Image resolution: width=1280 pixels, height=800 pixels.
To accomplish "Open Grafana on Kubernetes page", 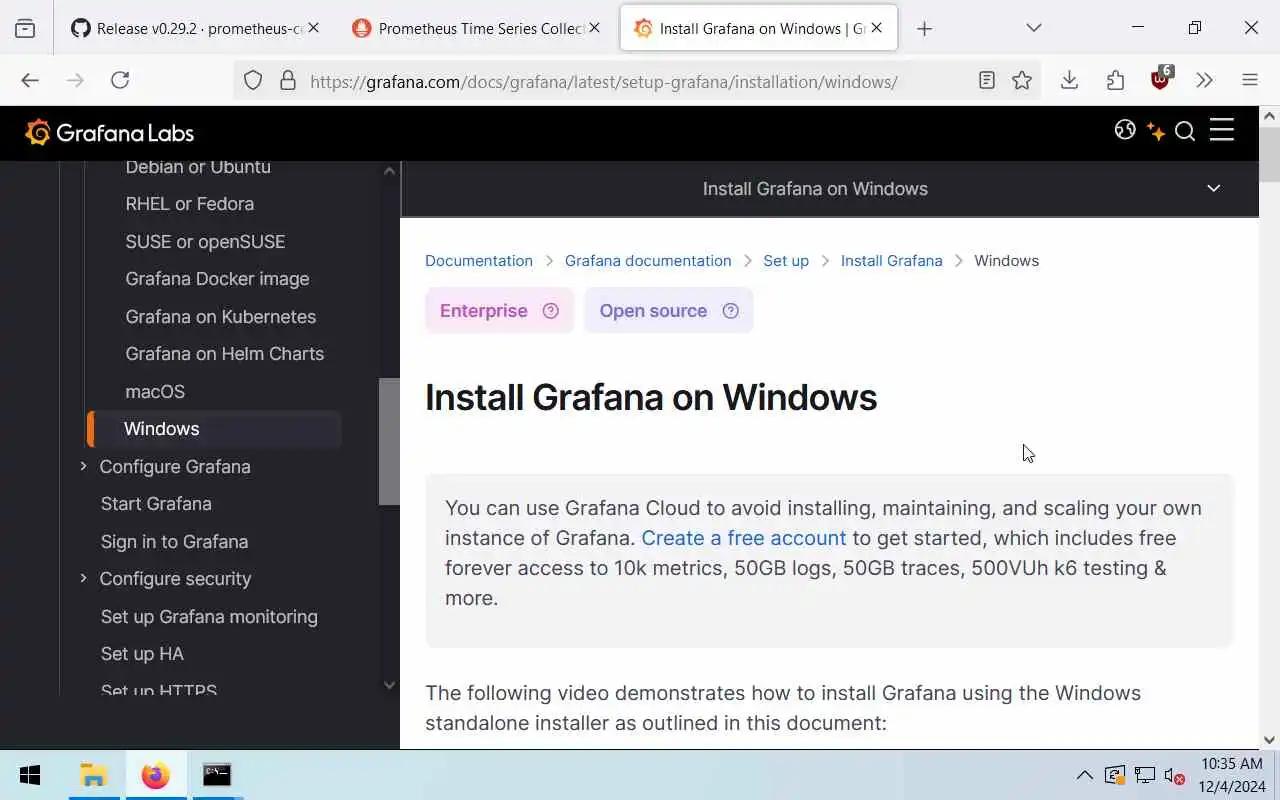I will [x=221, y=317].
